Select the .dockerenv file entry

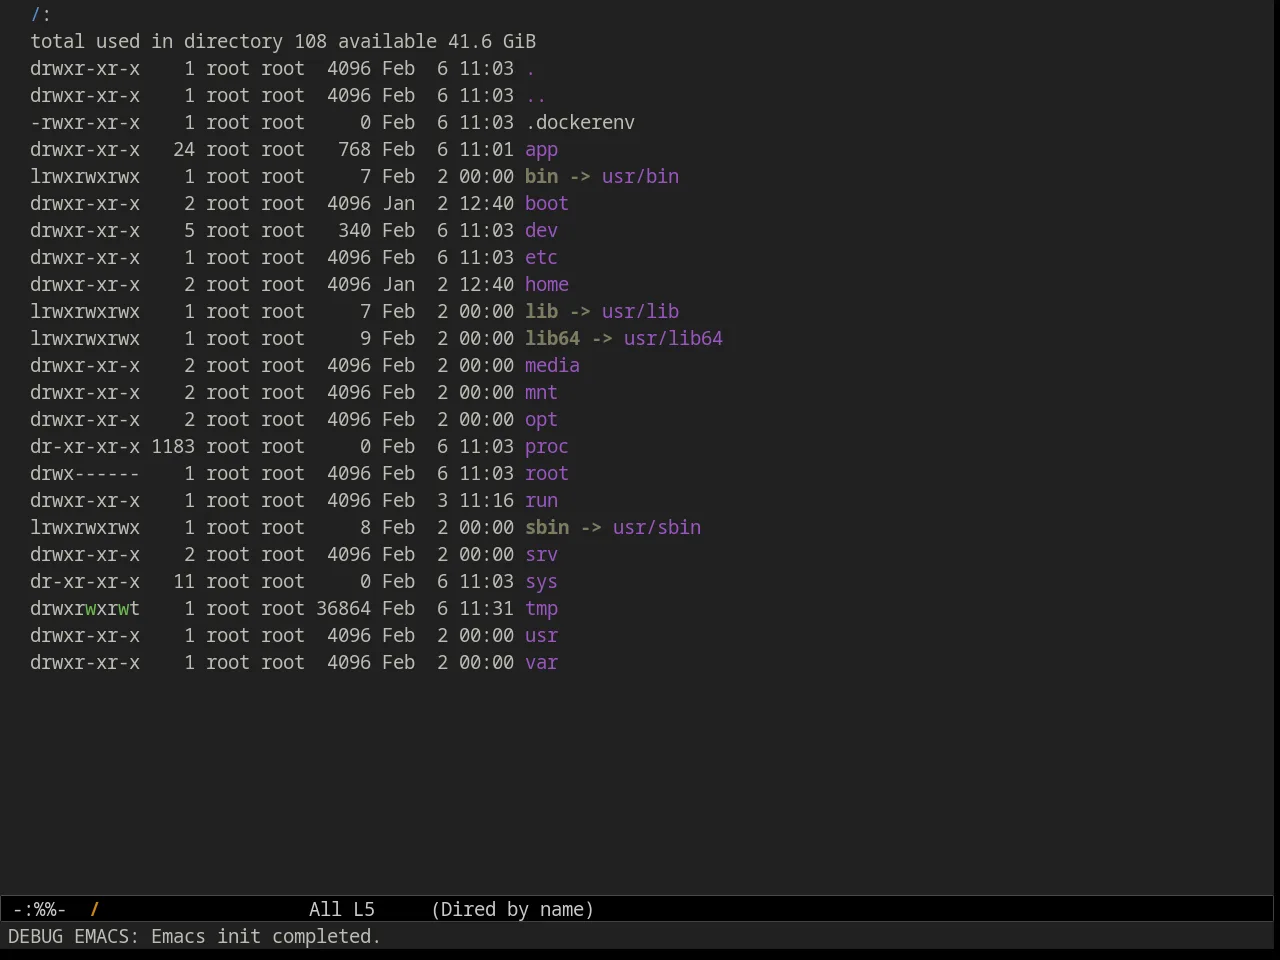pyautogui.click(x=580, y=123)
